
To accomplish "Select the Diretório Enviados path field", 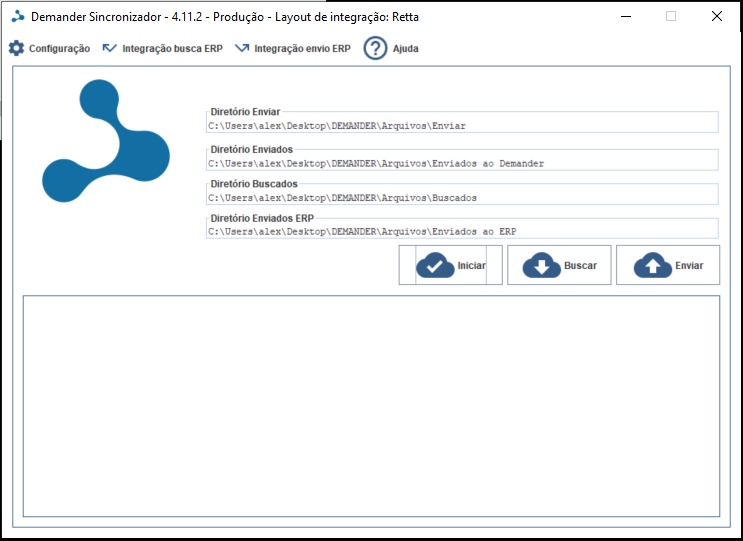I will 462,163.
